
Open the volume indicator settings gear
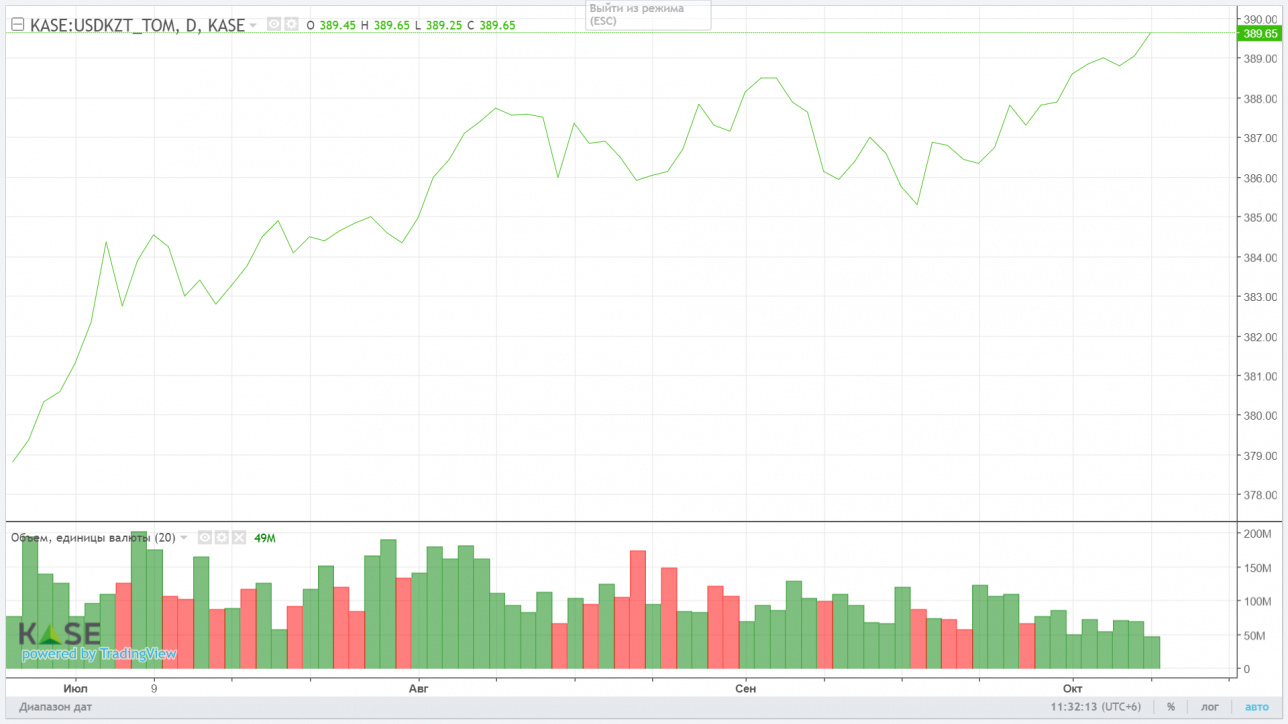pyautogui.click(x=222, y=538)
